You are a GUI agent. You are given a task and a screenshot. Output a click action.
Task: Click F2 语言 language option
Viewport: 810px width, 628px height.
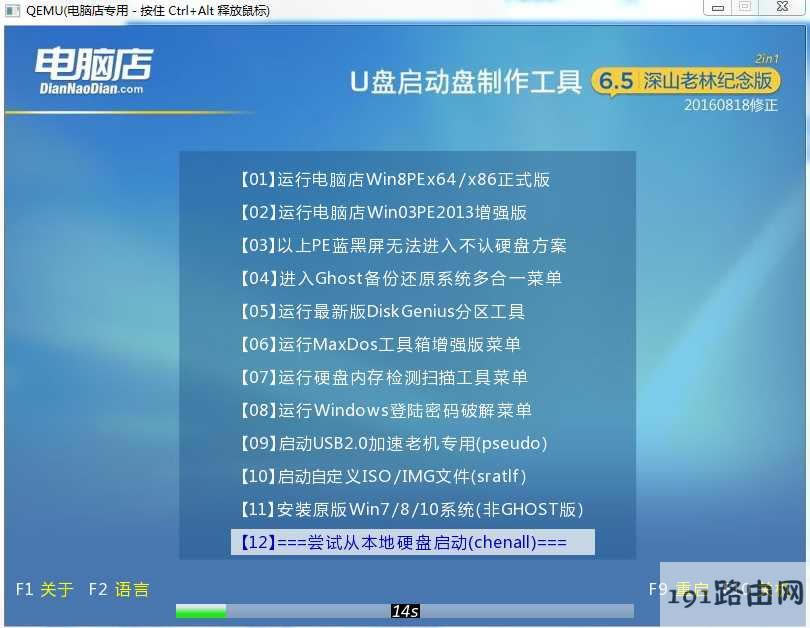pyautogui.click(x=119, y=589)
